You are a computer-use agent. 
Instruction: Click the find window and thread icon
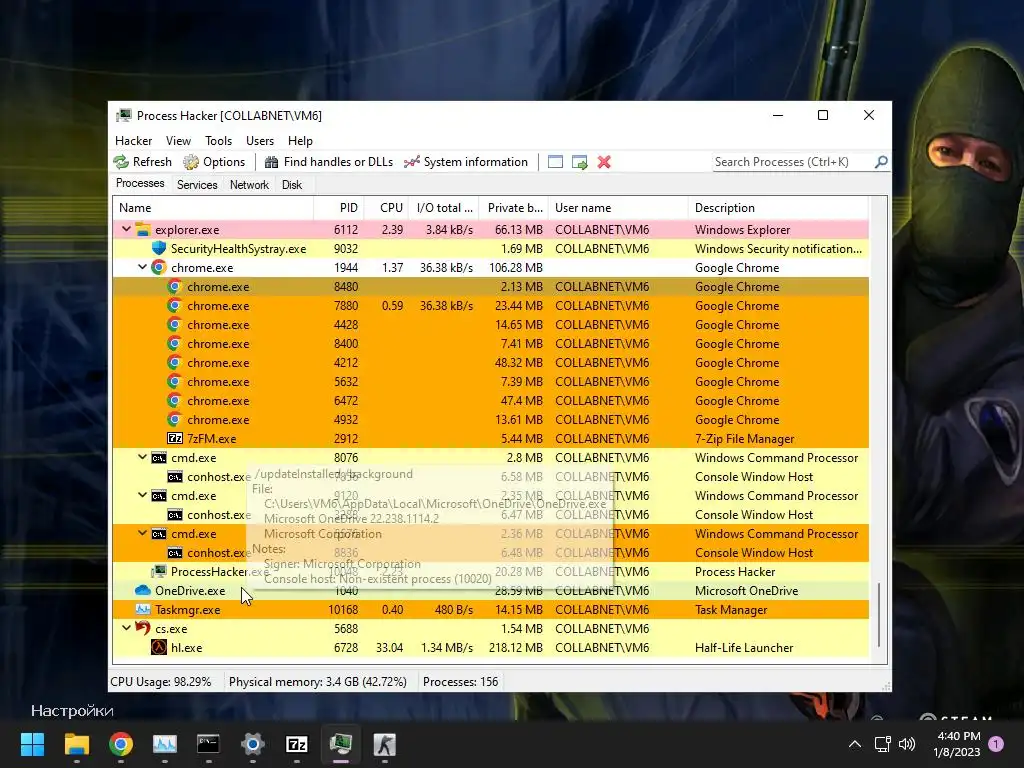pos(579,162)
